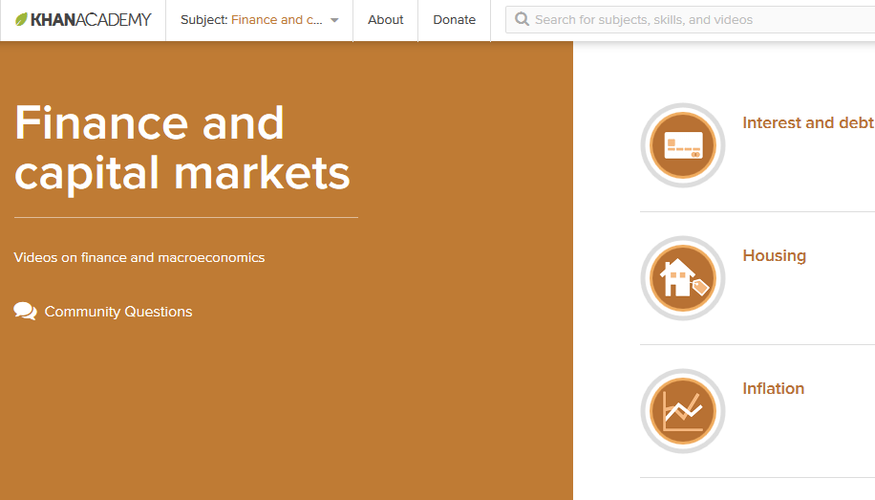
Task: Open the Community Questions link
Action: [118, 311]
